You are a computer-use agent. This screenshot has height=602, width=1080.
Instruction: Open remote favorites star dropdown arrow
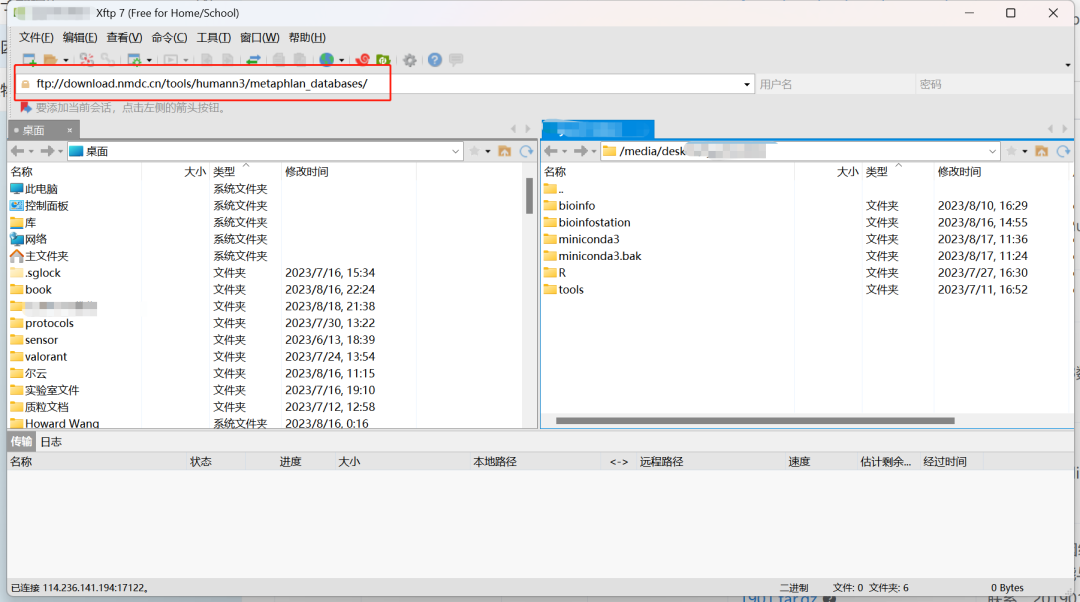tap(1025, 152)
